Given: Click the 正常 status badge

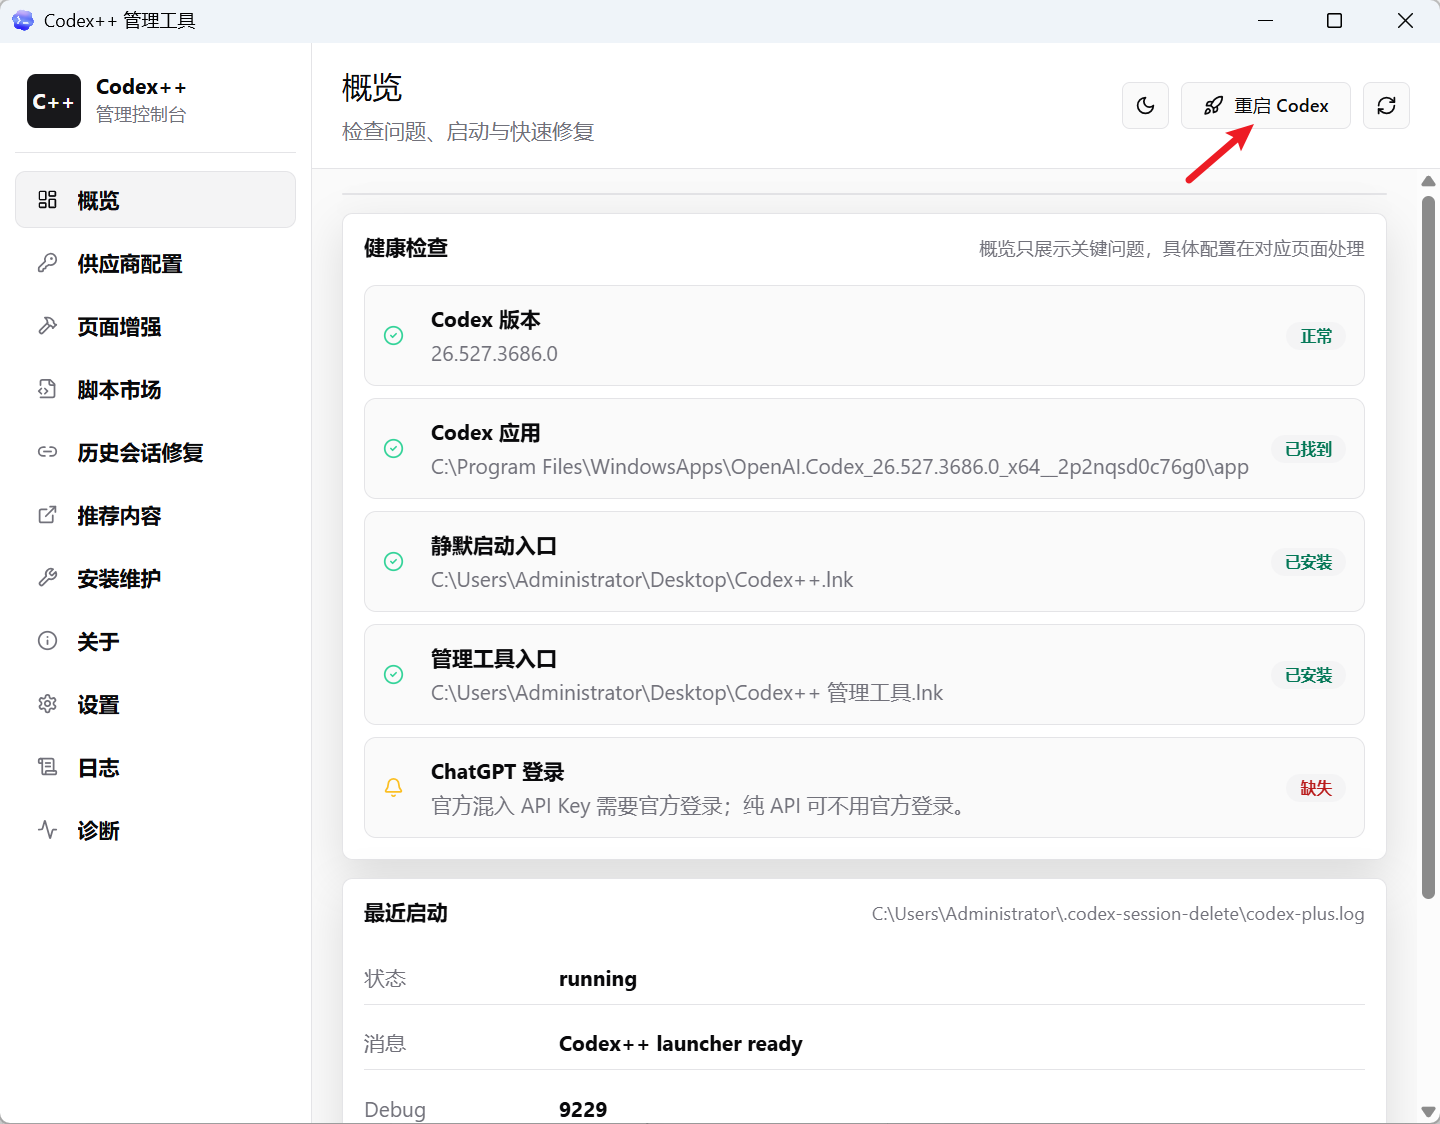Looking at the screenshot, I should [x=1316, y=336].
